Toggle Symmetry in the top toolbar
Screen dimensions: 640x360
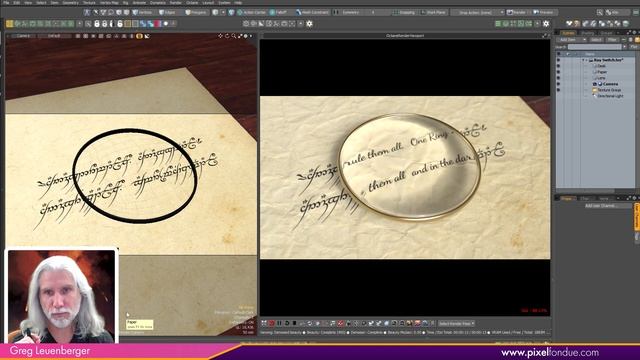click(x=351, y=12)
